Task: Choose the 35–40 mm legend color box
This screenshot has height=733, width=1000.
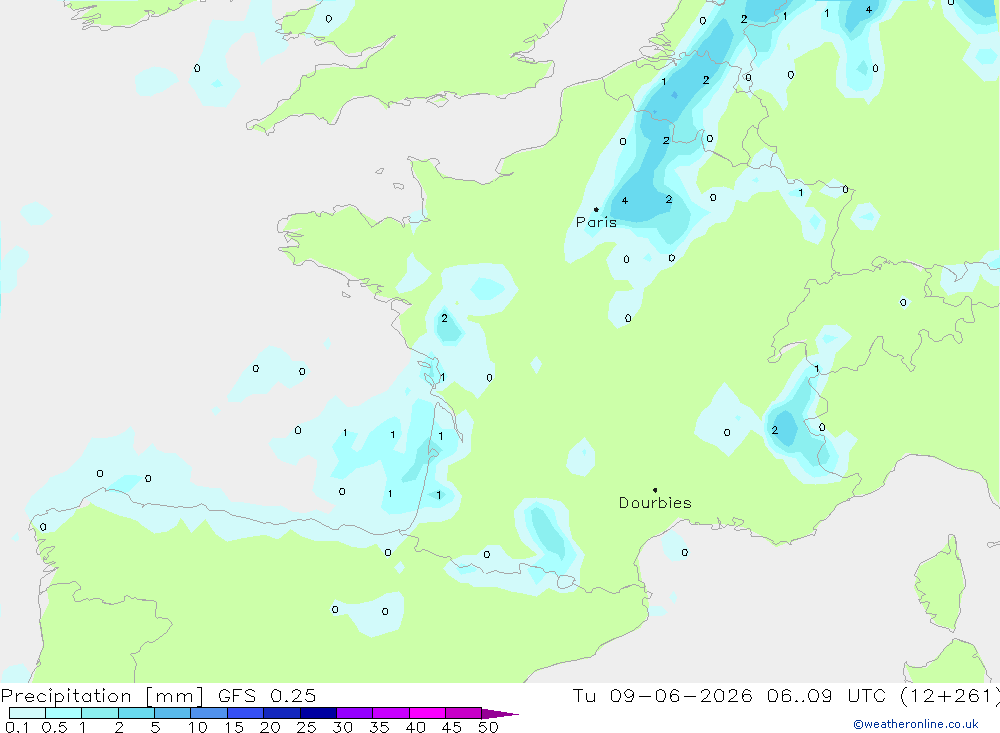Action: point(391,713)
